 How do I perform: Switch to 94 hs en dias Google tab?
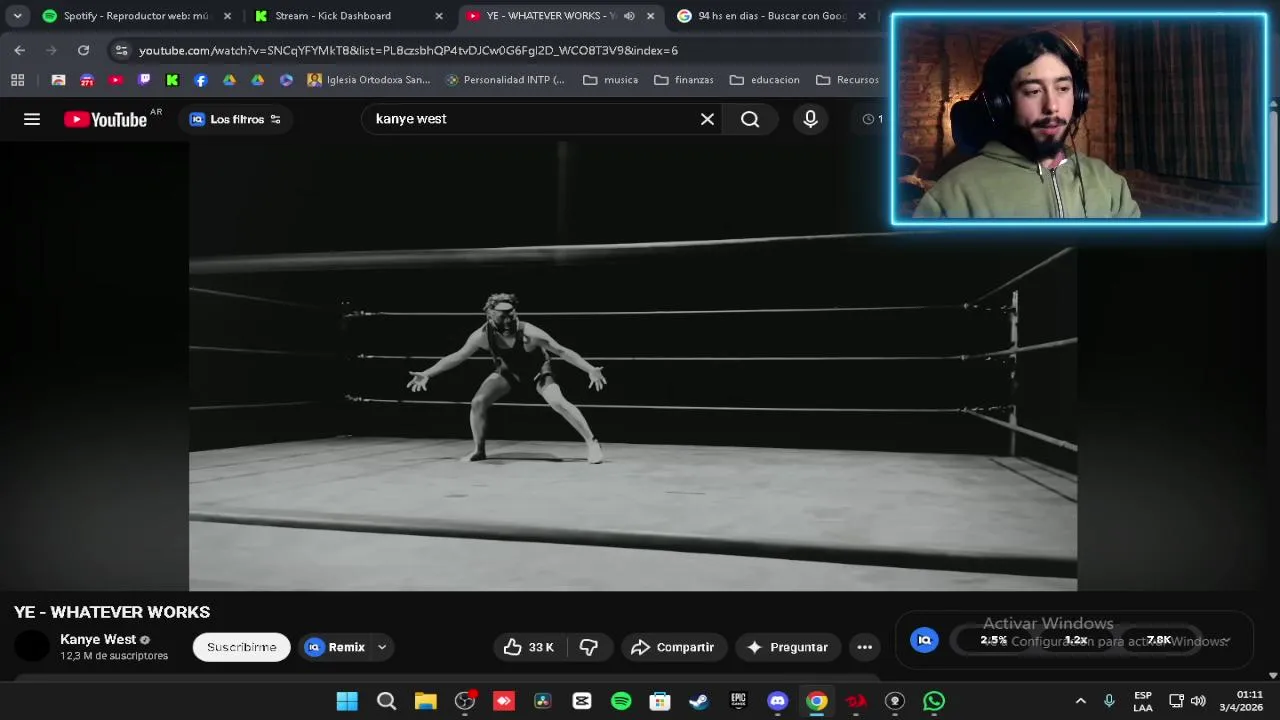(770, 16)
